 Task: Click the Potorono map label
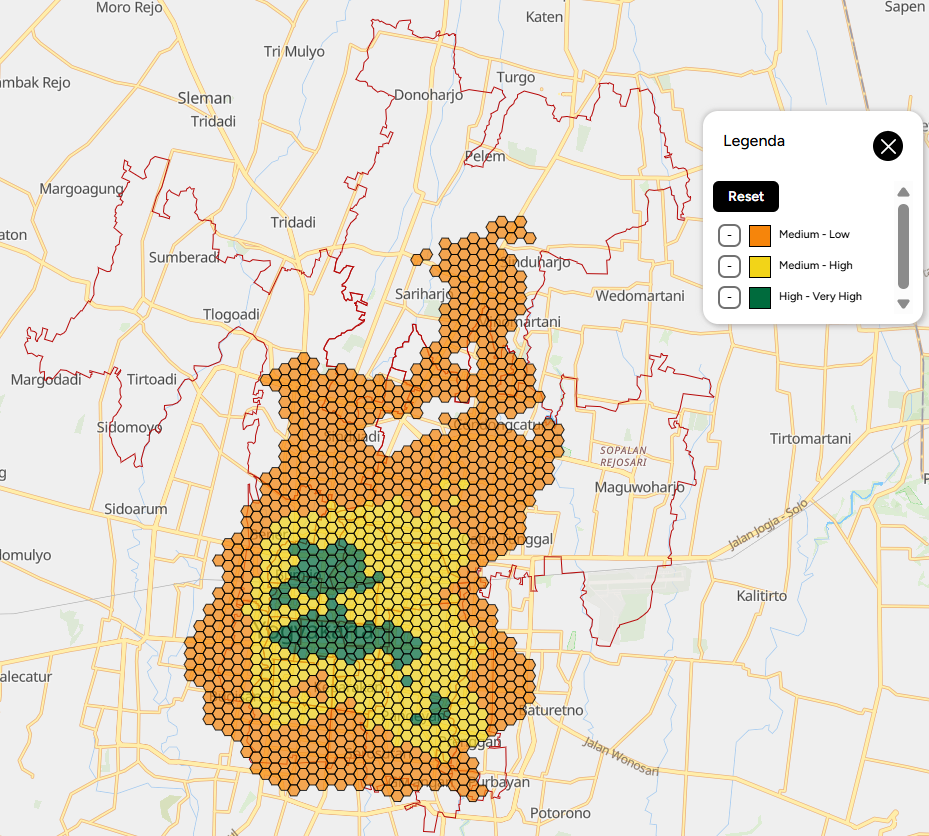560,813
